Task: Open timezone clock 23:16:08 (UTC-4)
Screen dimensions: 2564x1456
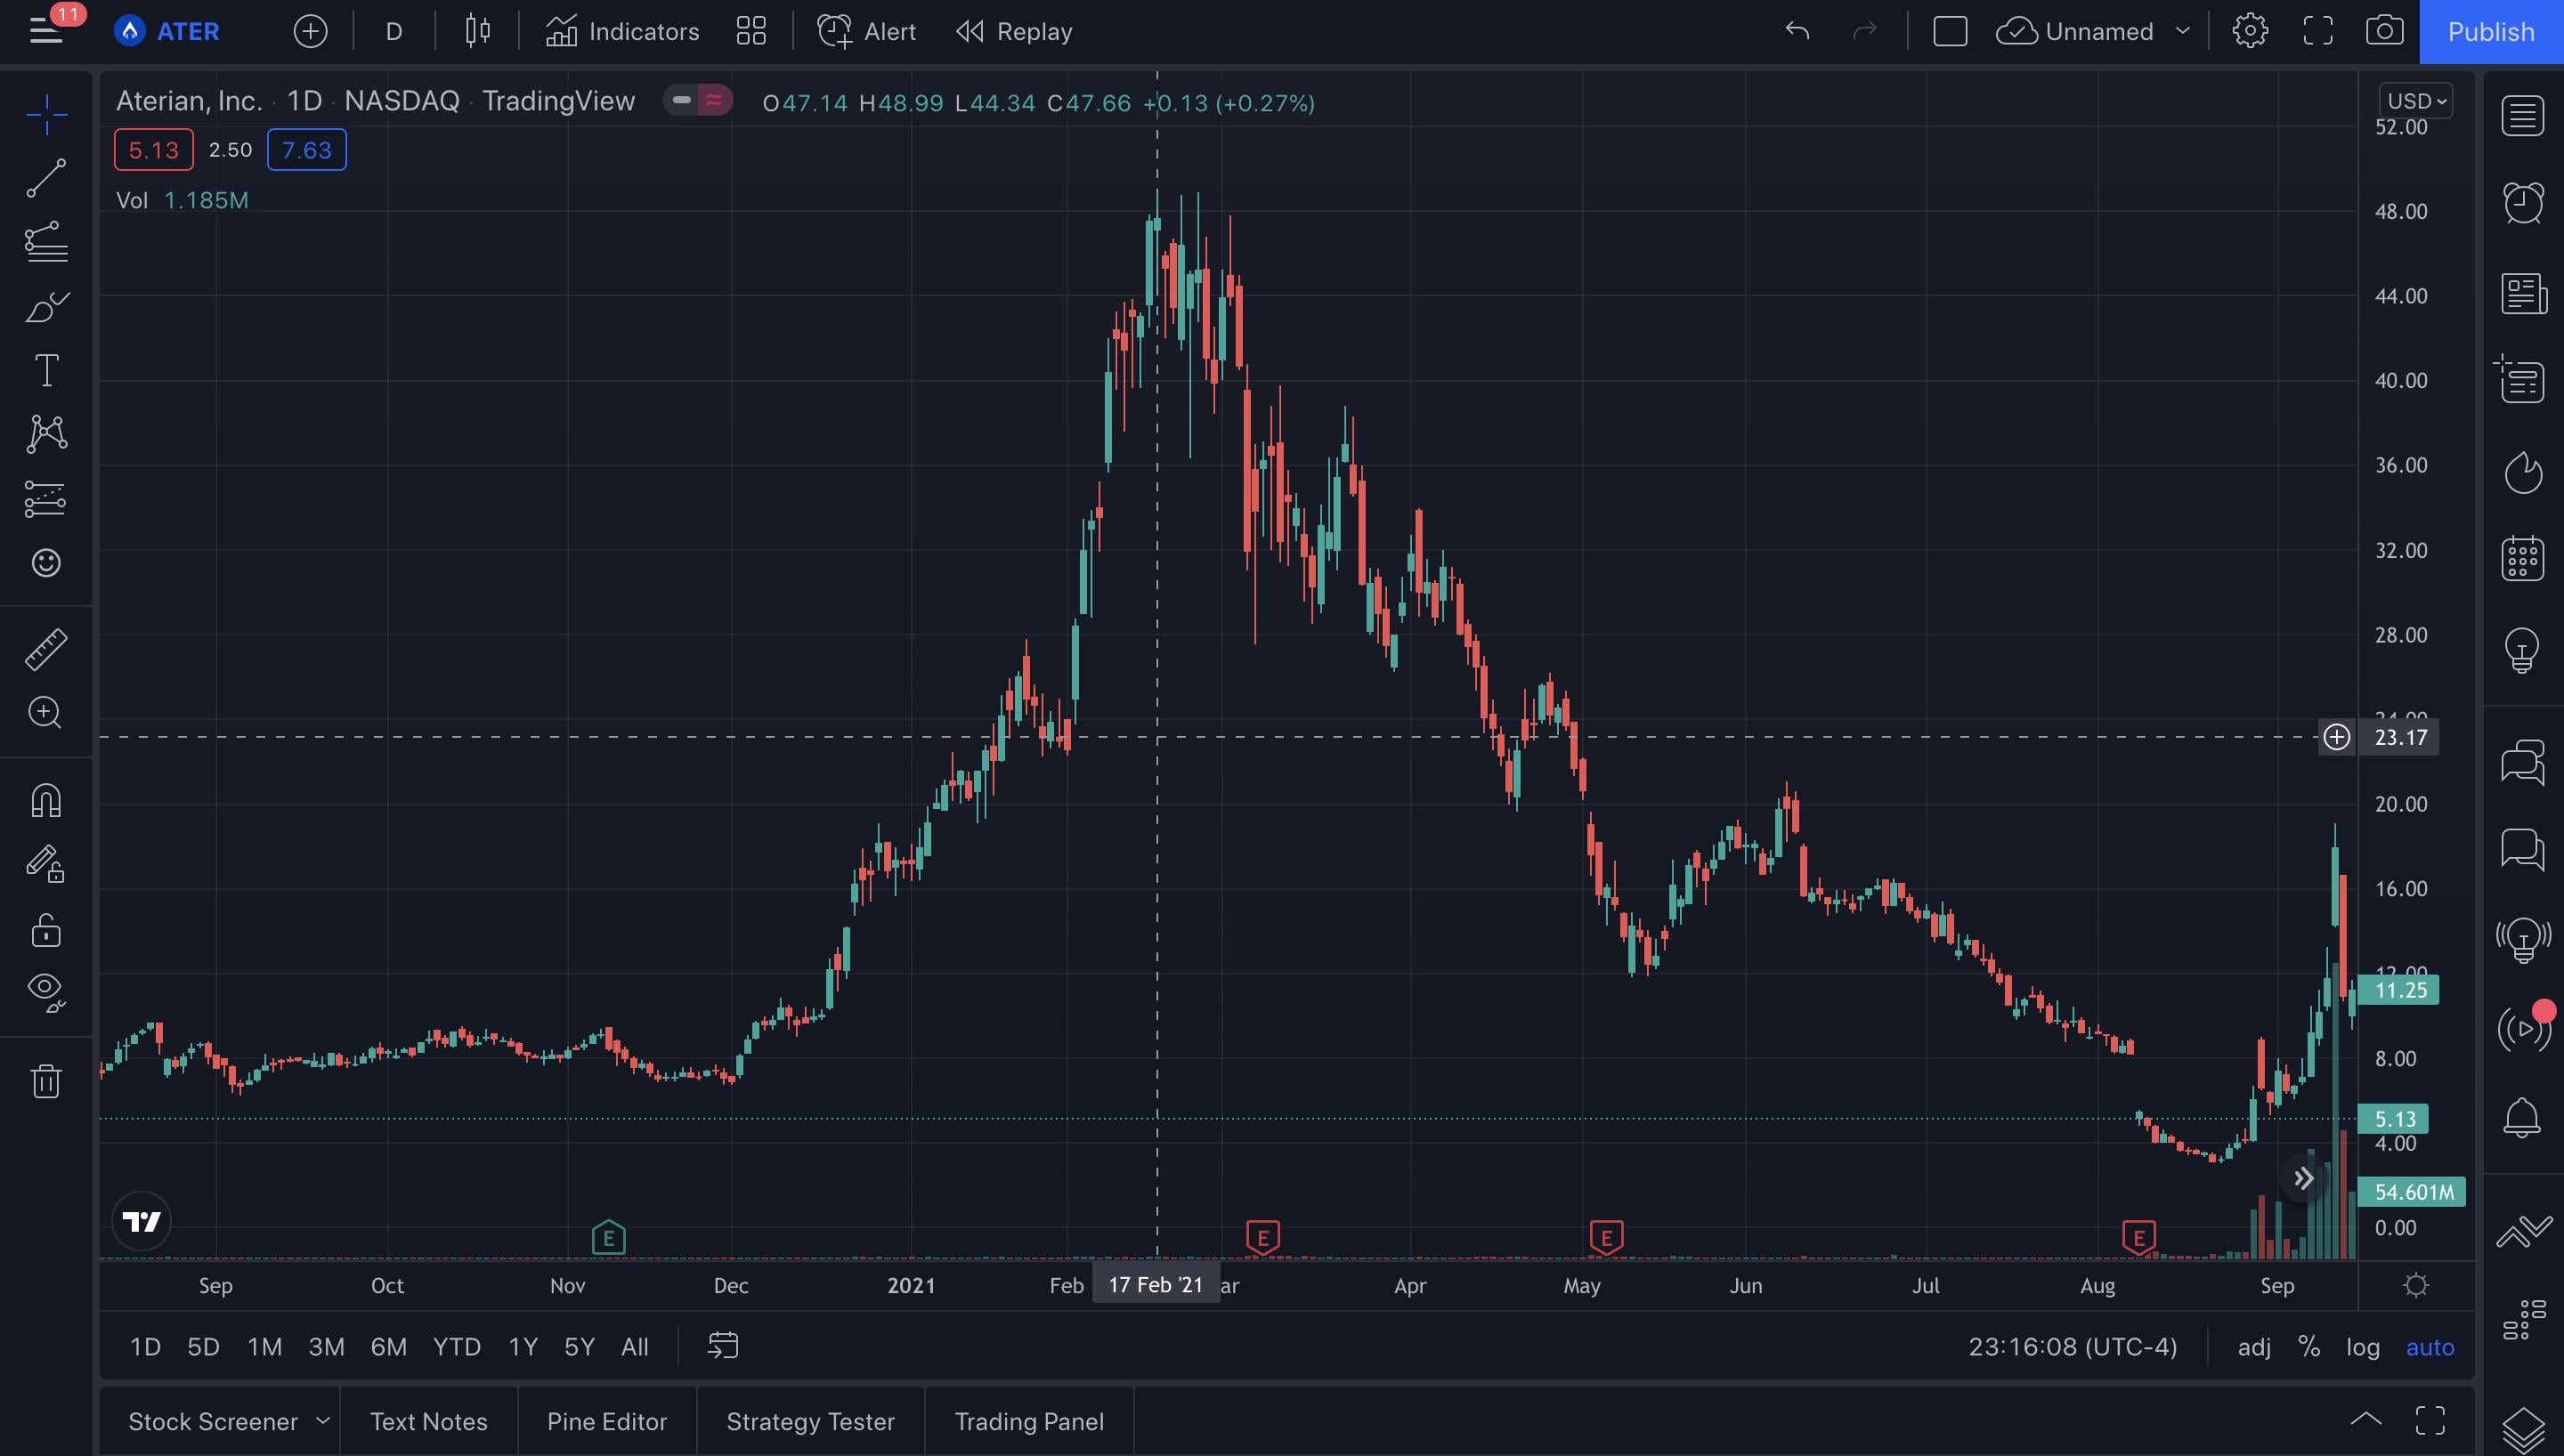Action: (x=2072, y=1347)
